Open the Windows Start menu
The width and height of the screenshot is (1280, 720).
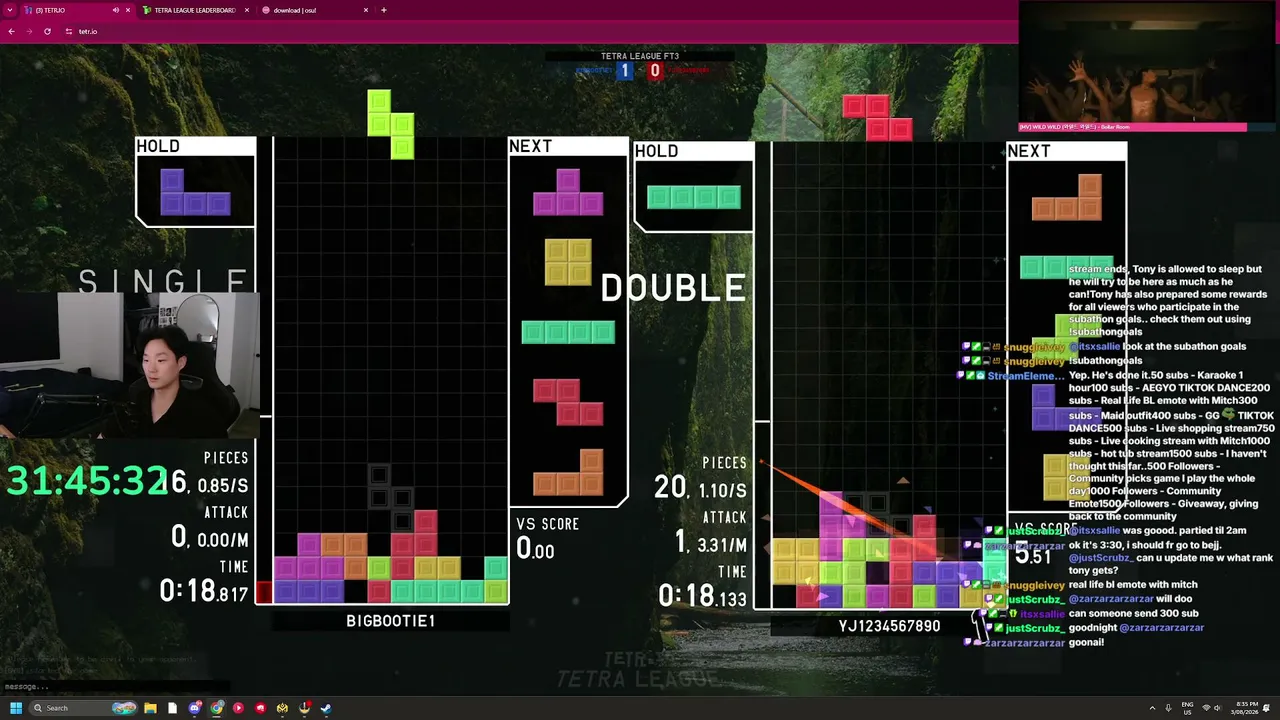[15, 708]
